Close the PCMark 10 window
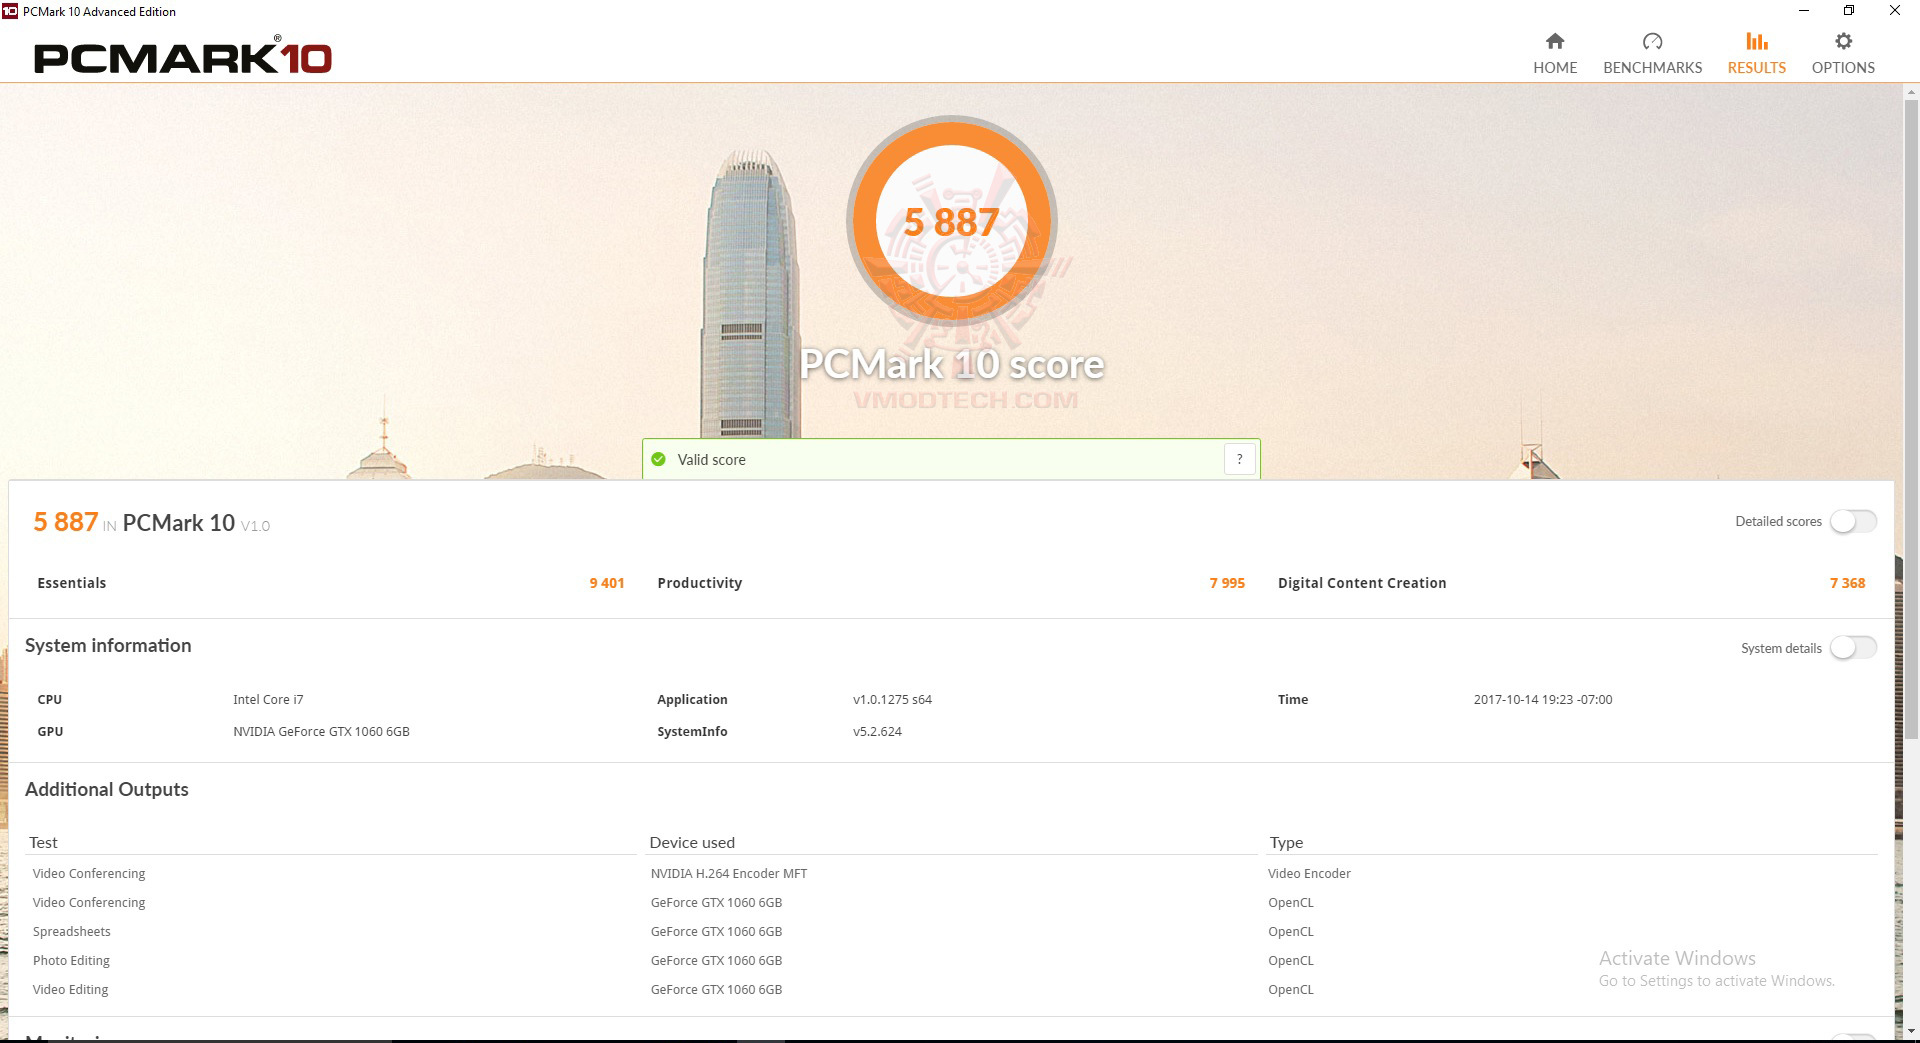The width and height of the screenshot is (1920, 1043). point(1895,11)
